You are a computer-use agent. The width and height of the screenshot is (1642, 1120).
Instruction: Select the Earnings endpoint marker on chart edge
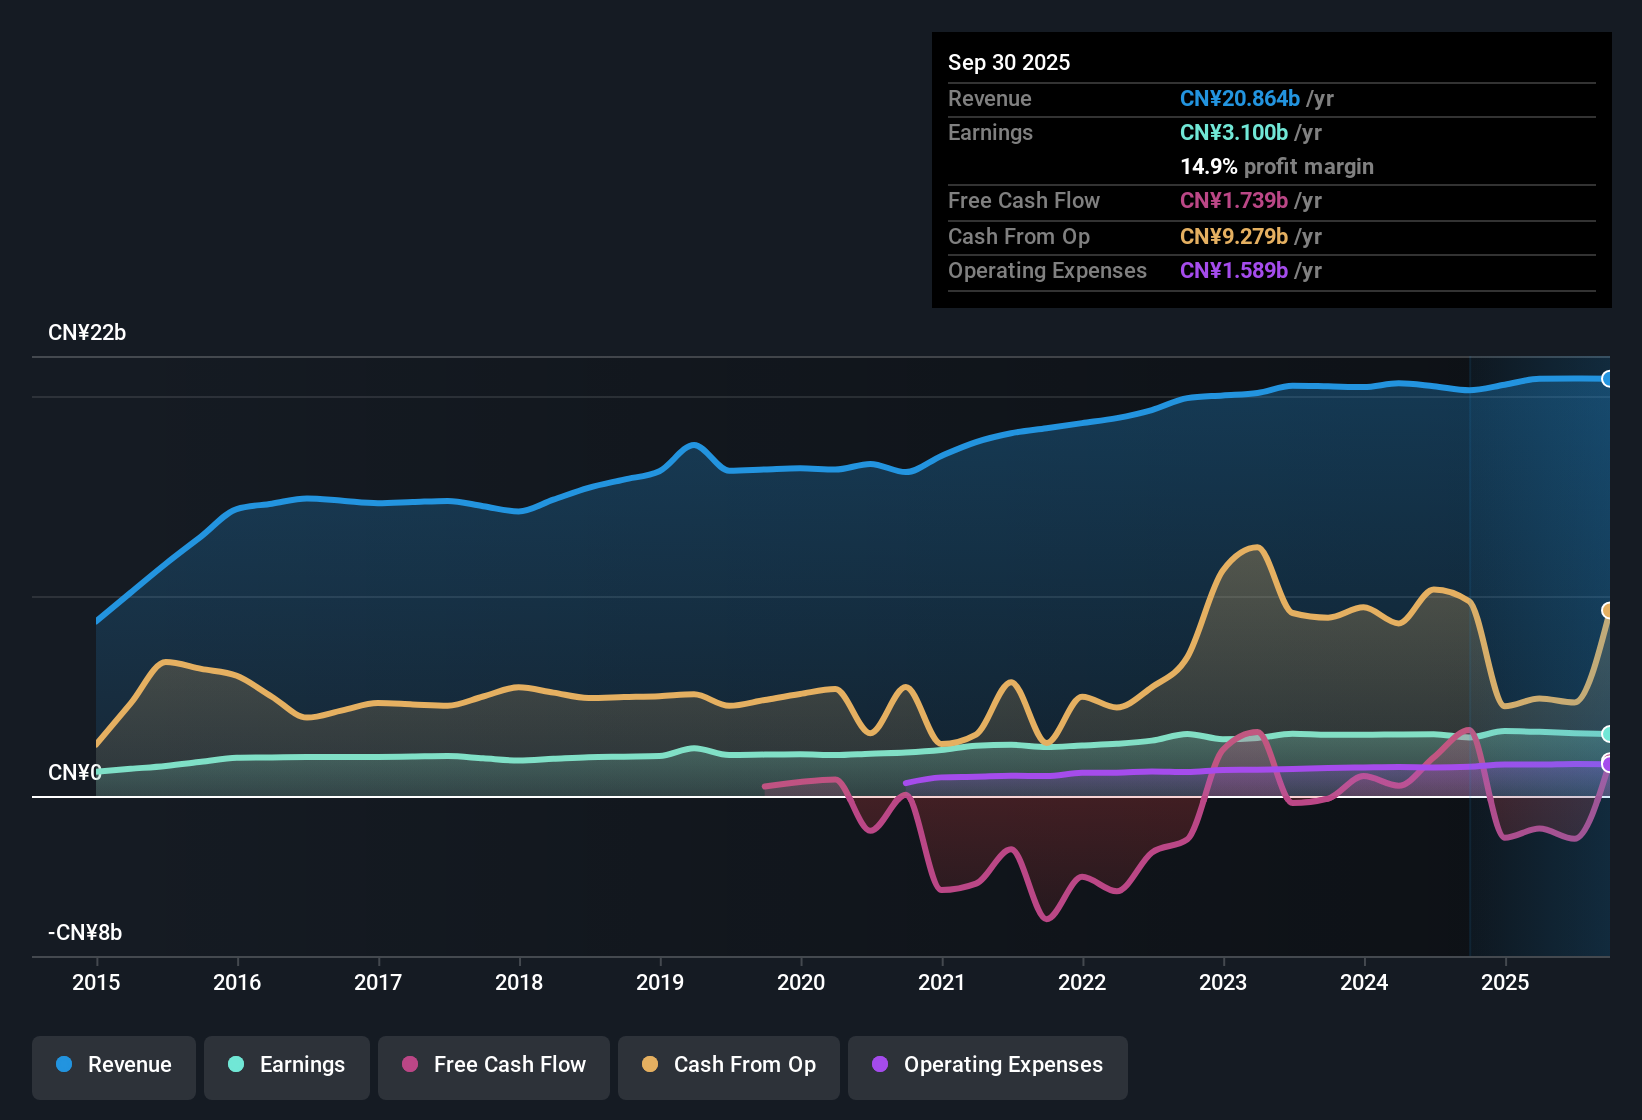tap(1607, 733)
